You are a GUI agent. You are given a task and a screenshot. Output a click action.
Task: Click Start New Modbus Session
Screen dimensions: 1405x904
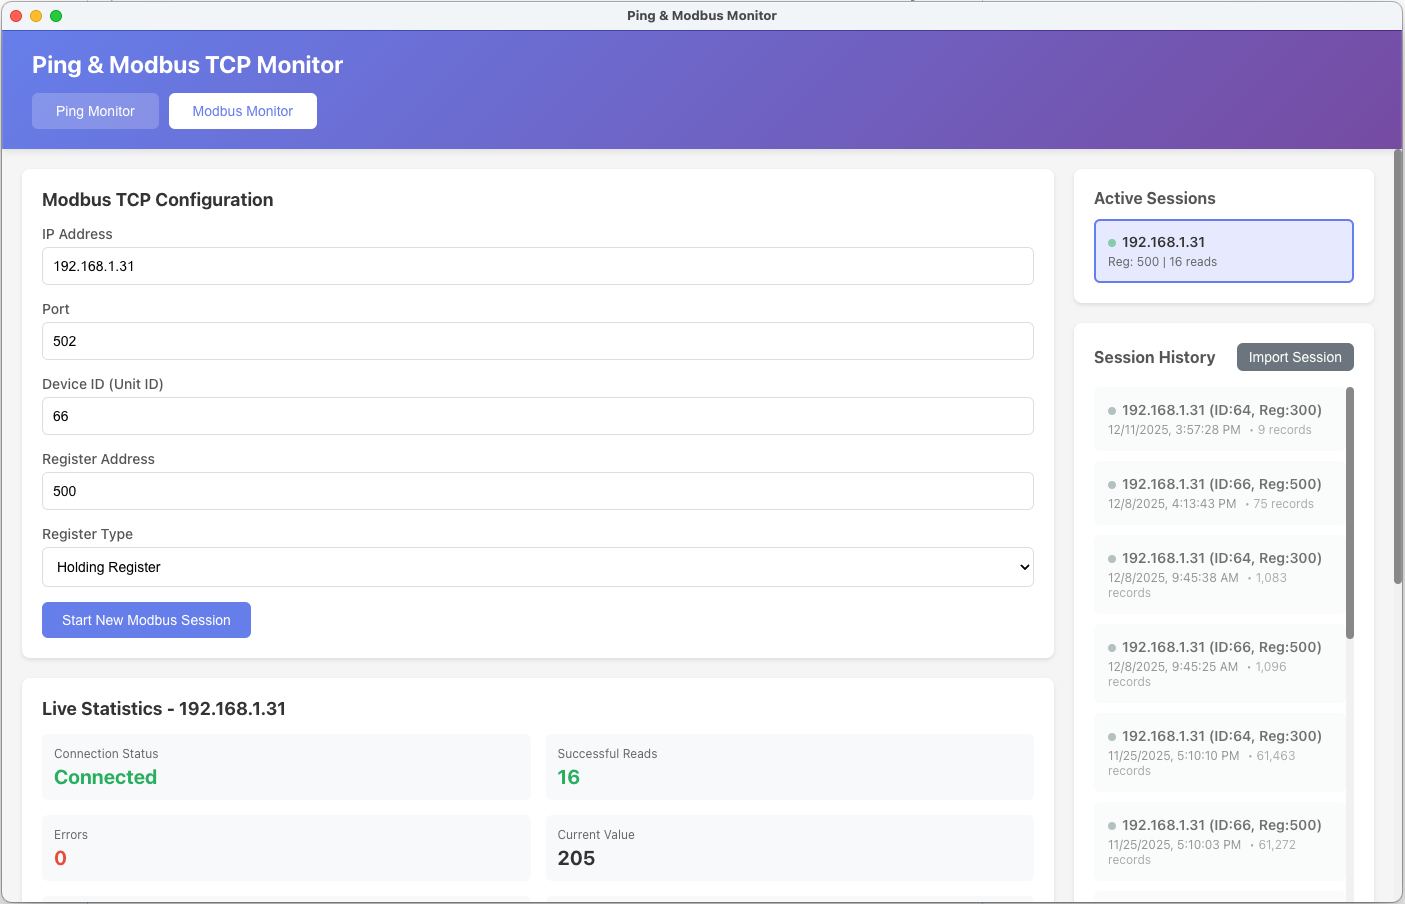click(x=146, y=620)
